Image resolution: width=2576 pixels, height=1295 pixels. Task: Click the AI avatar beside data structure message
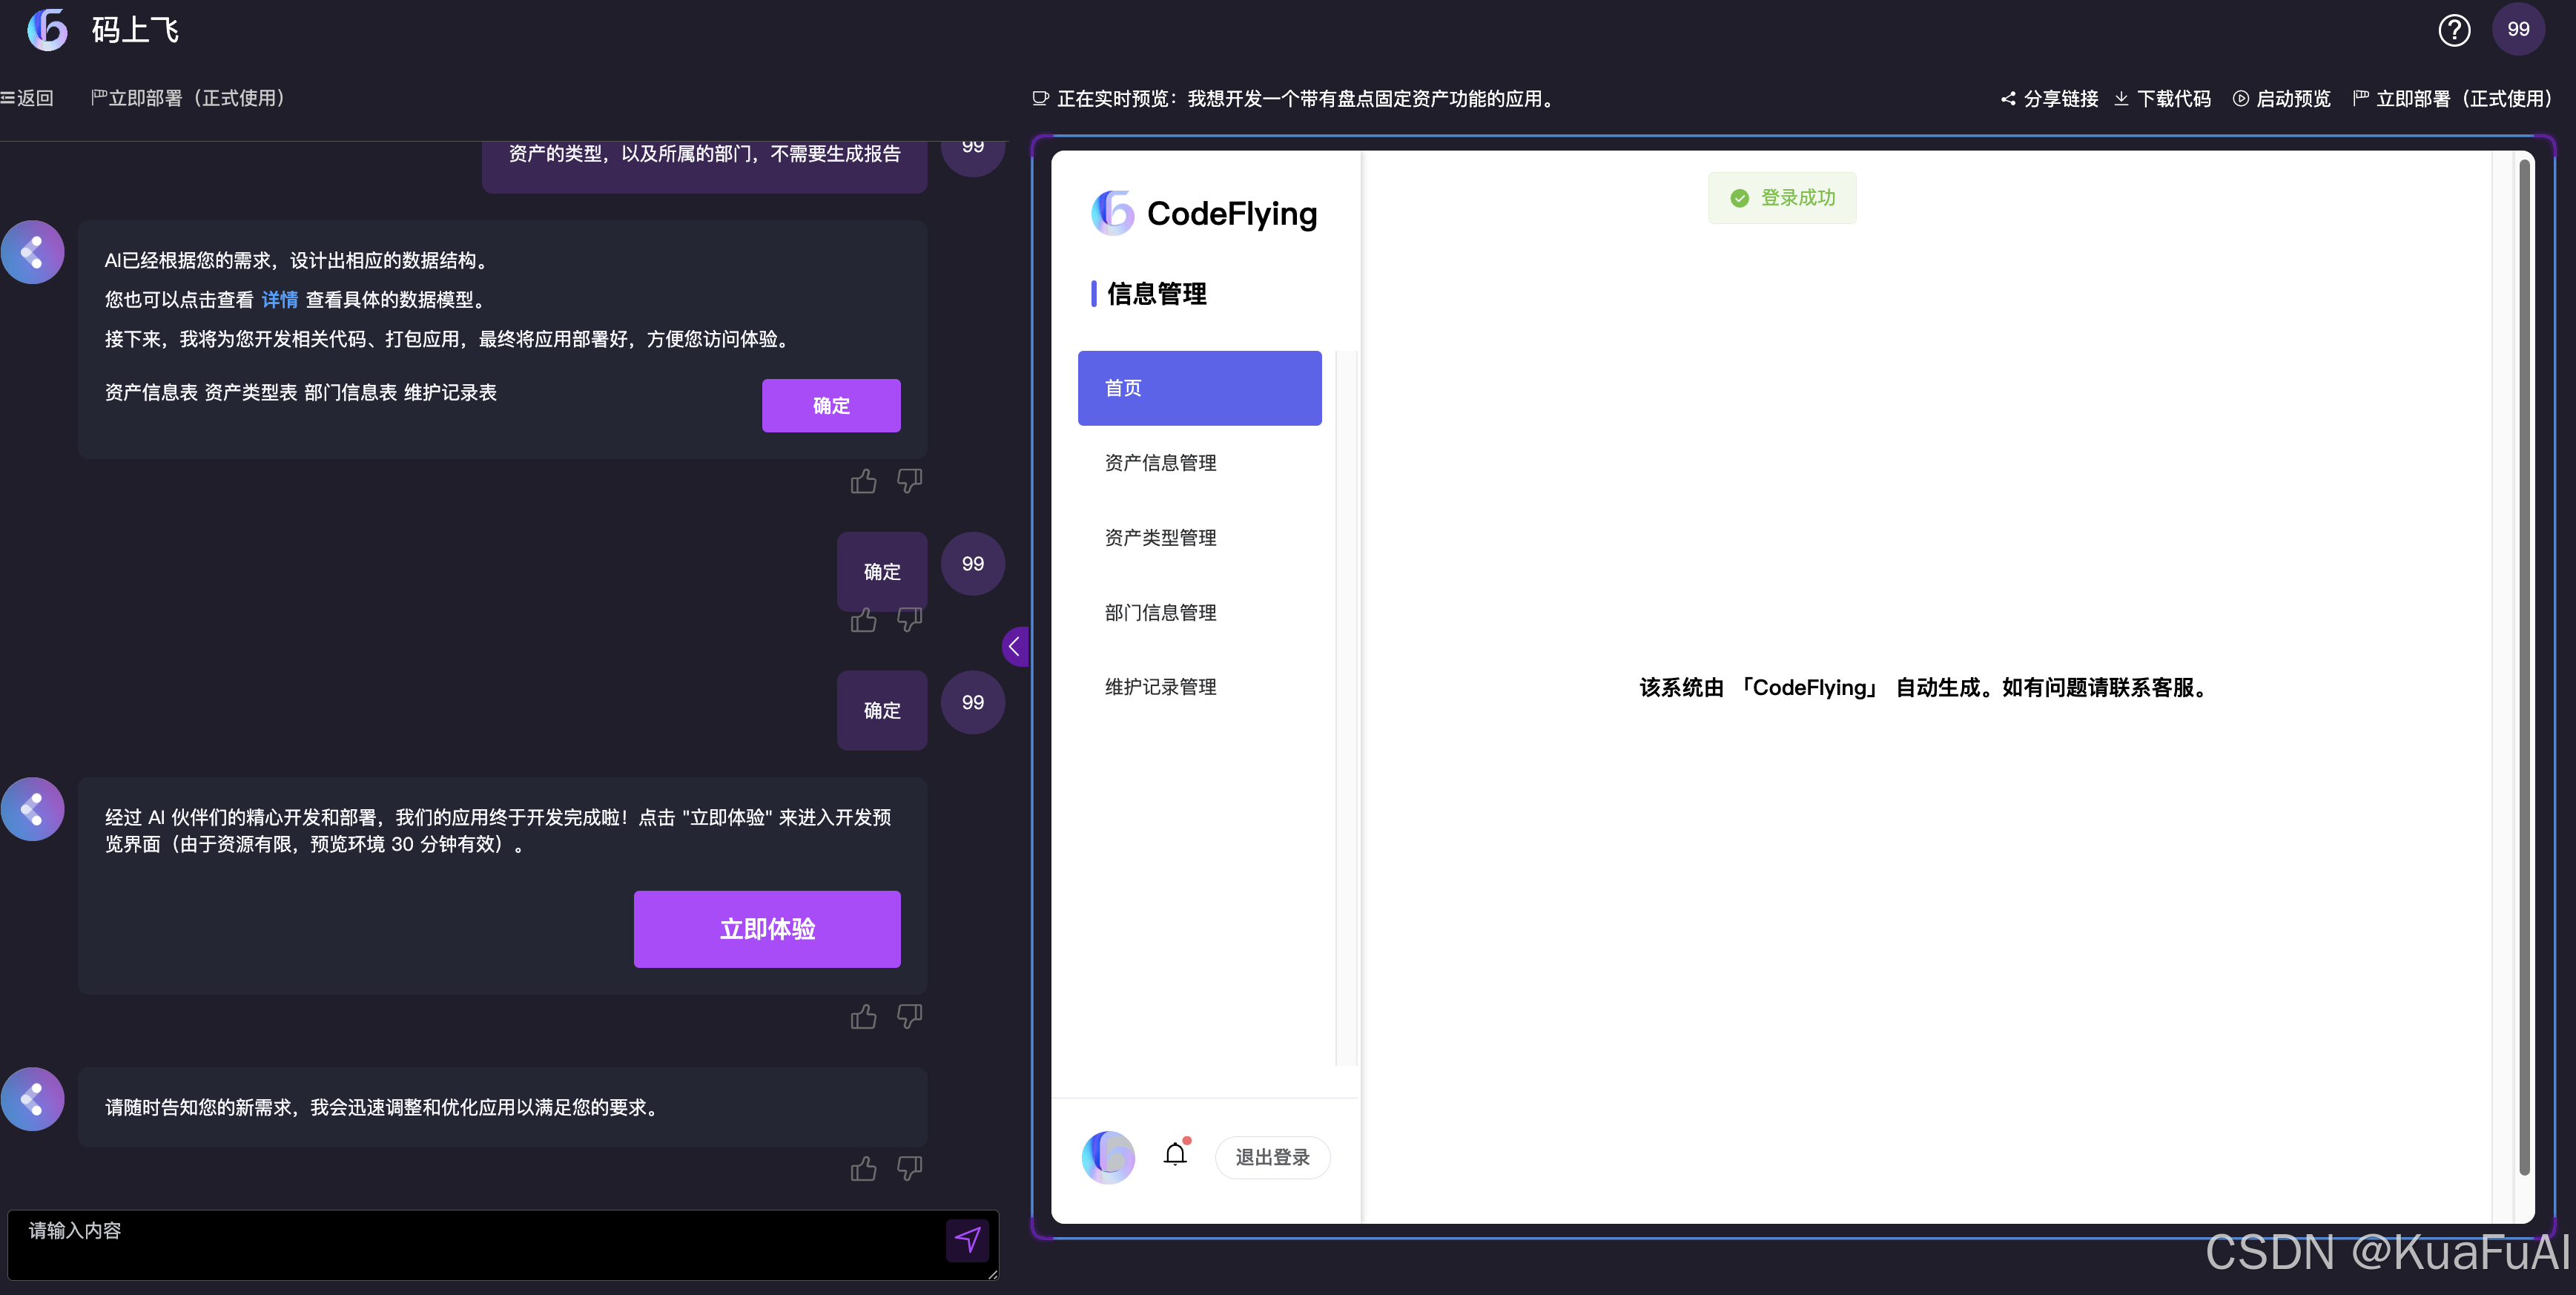coord(32,252)
